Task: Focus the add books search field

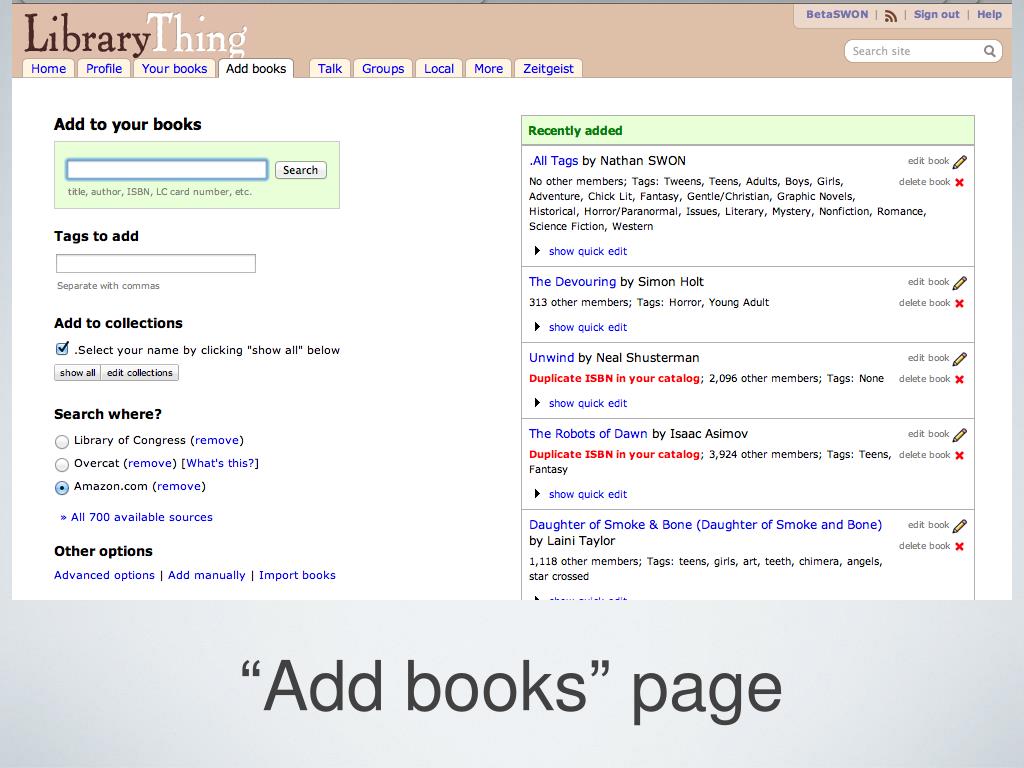Action: (x=167, y=170)
